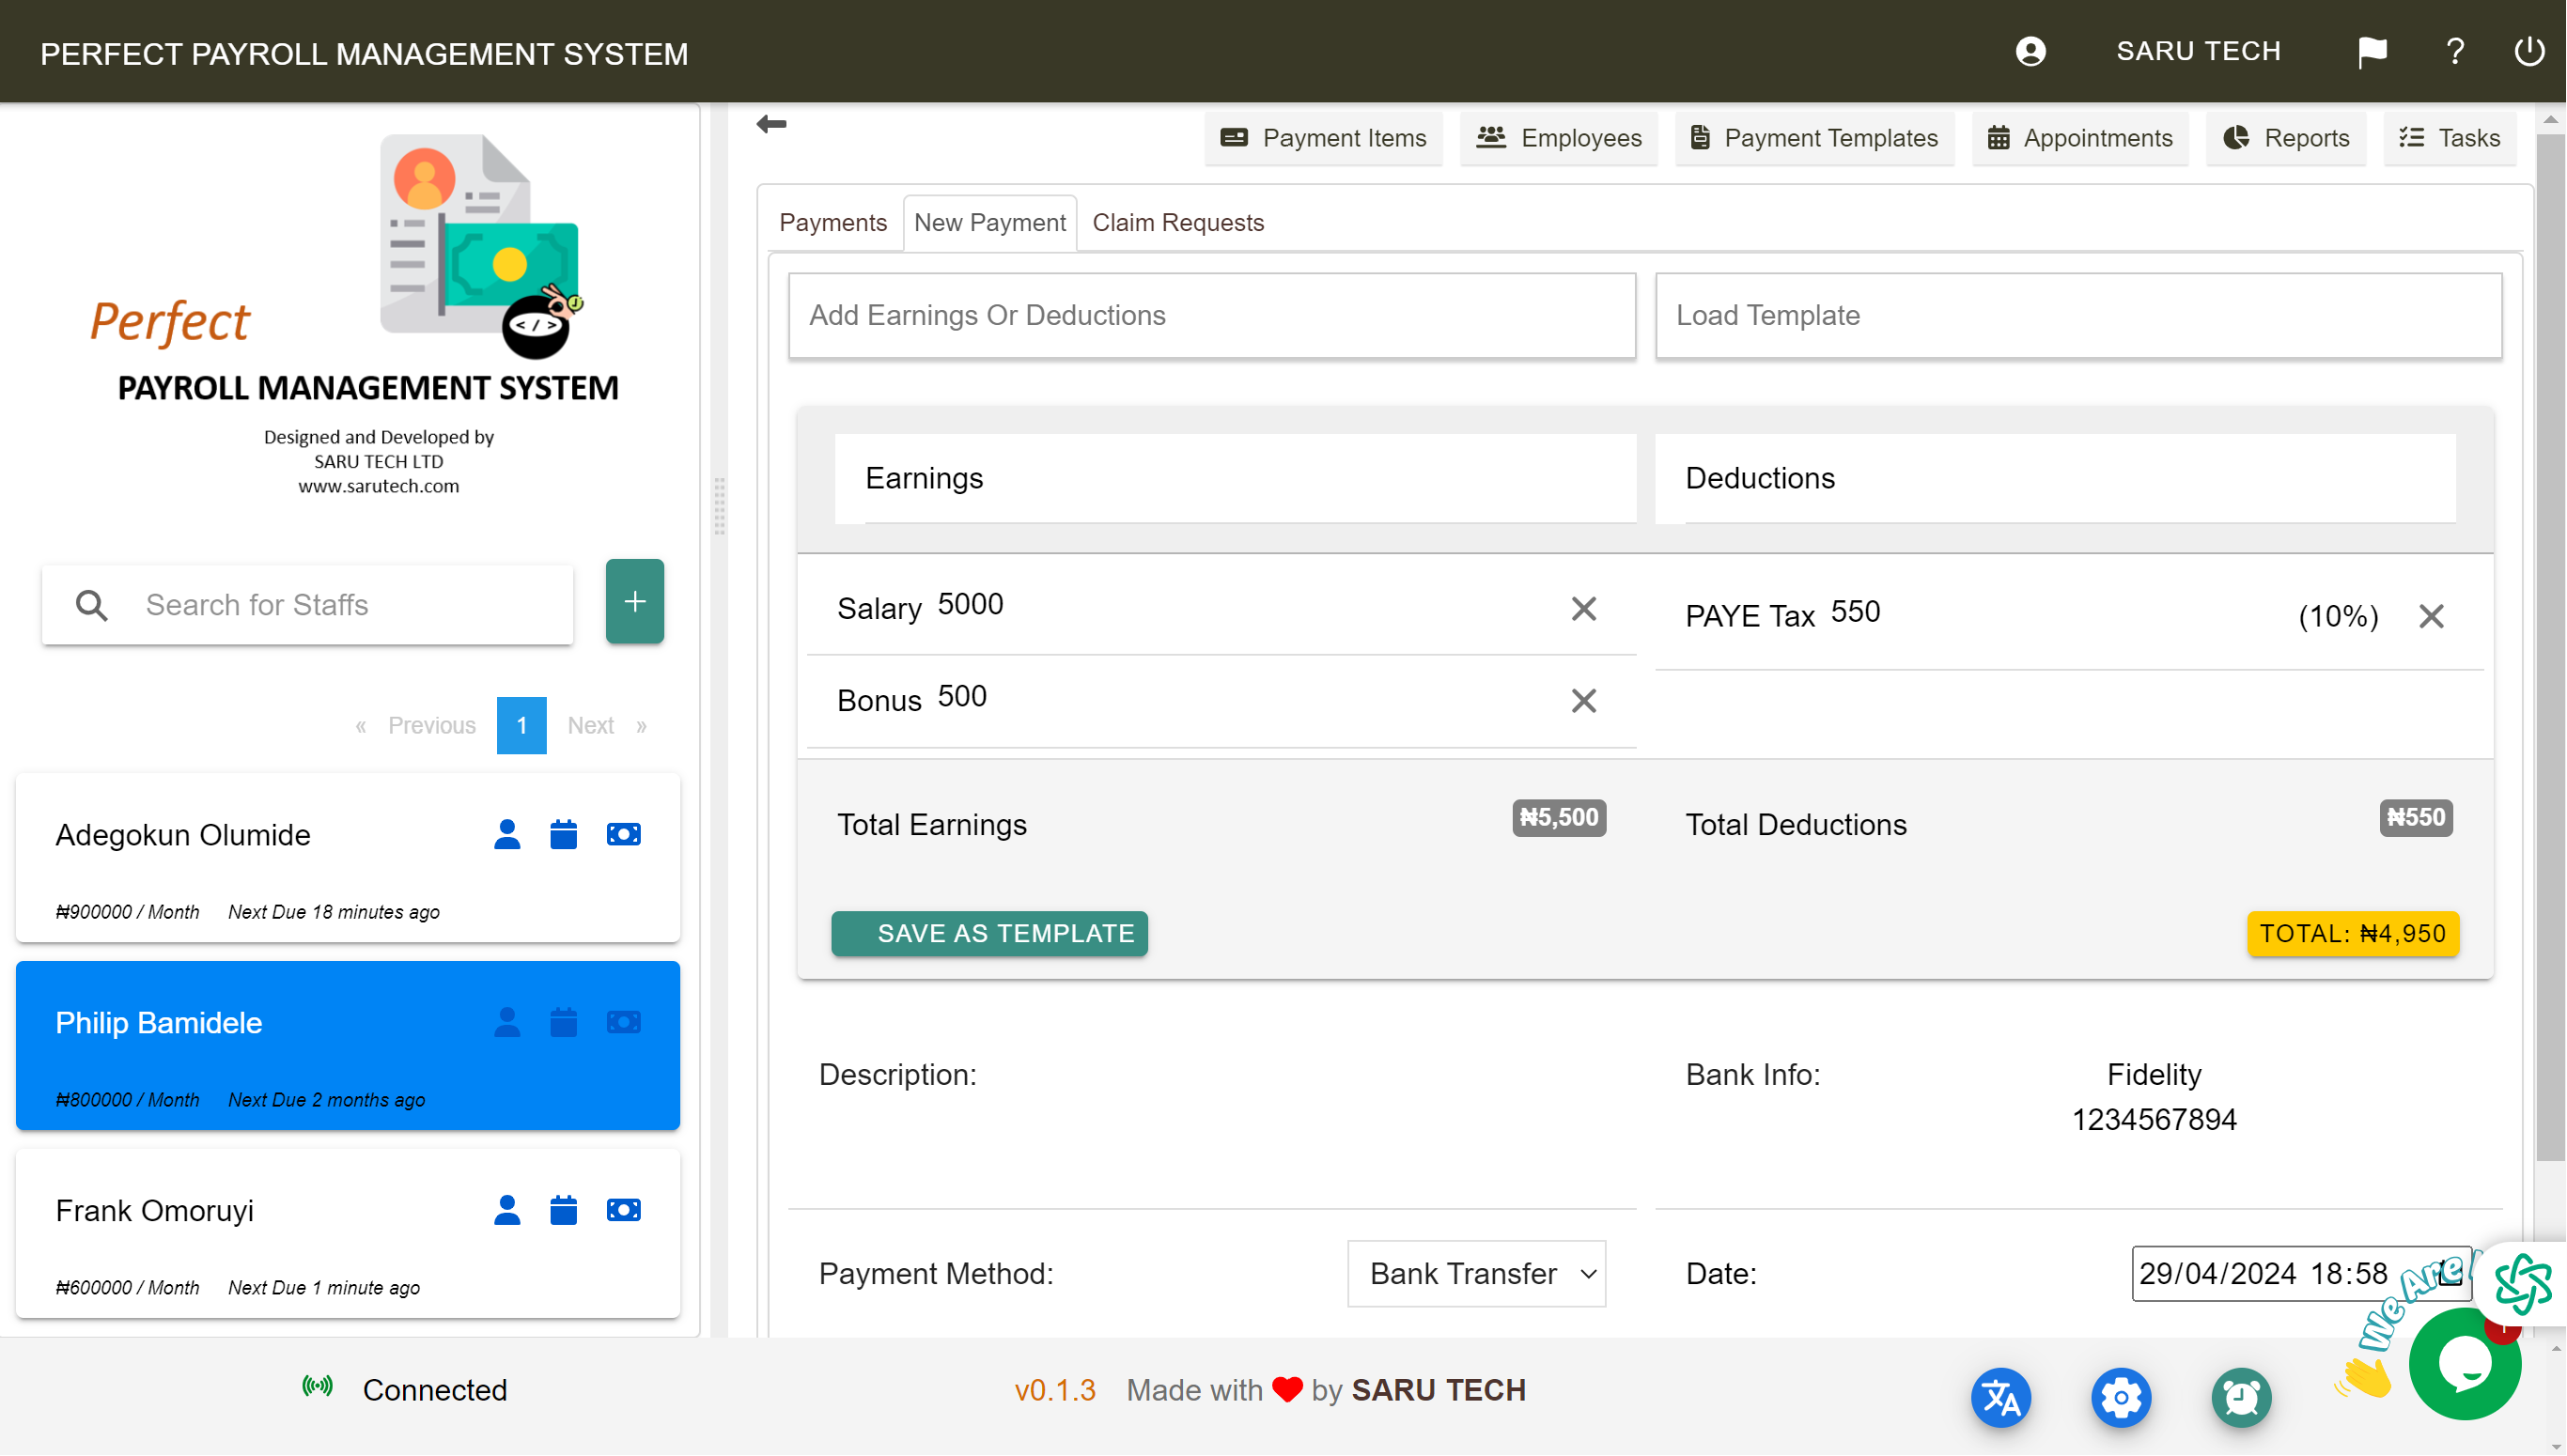Click the payment icon for Frank Omoruyi
Screen dimensions: 2567x1456
tap(623, 1210)
